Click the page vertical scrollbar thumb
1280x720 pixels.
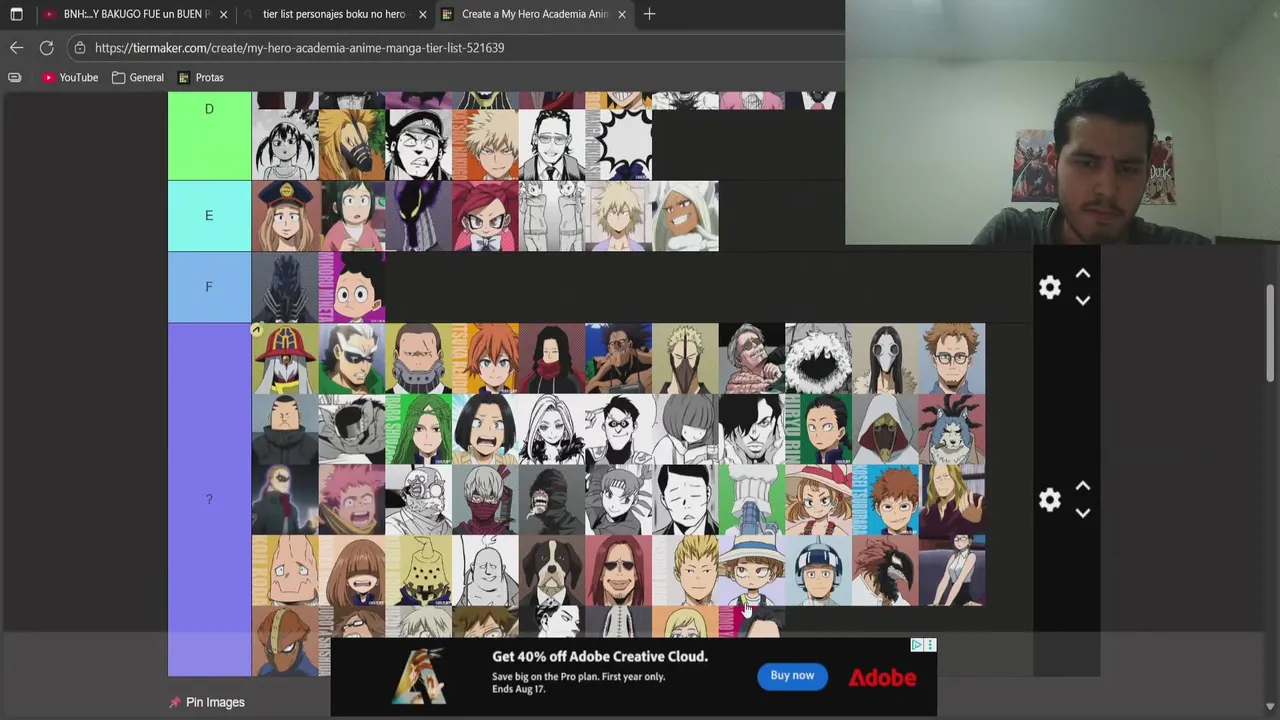[1270, 333]
